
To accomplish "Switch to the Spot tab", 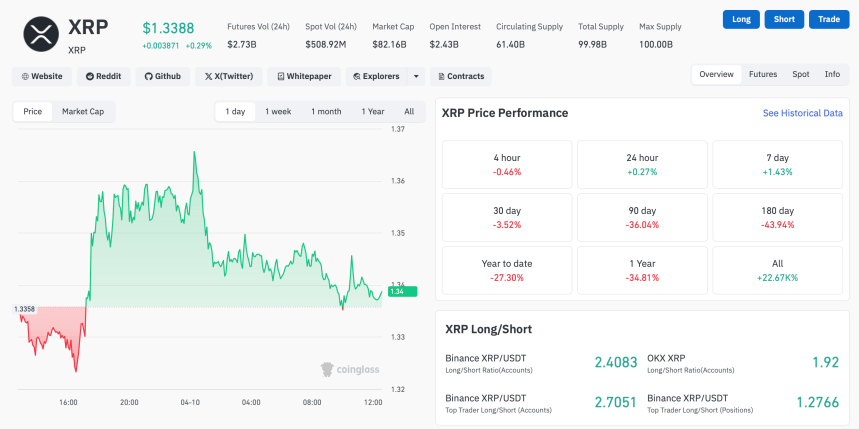I will [800, 75].
